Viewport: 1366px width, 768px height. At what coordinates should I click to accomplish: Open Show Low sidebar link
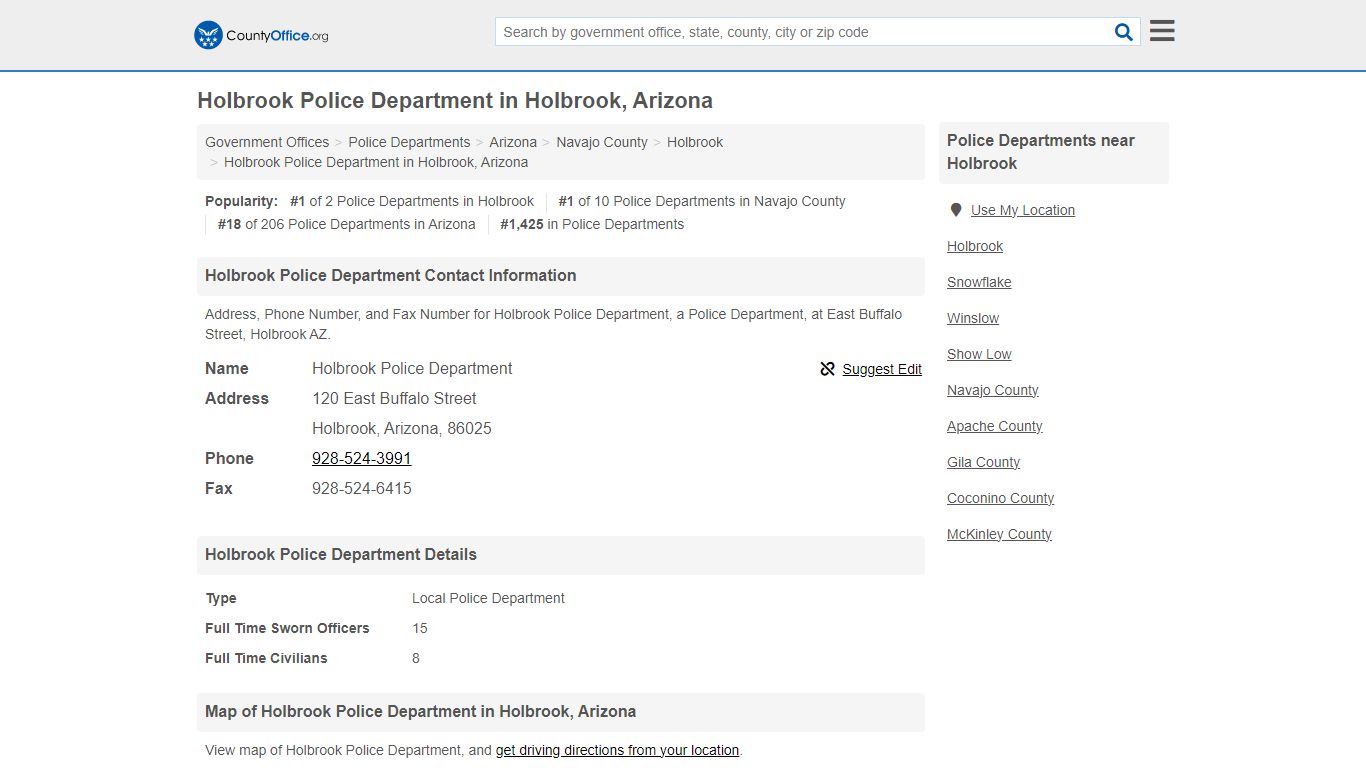coord(979,354)
